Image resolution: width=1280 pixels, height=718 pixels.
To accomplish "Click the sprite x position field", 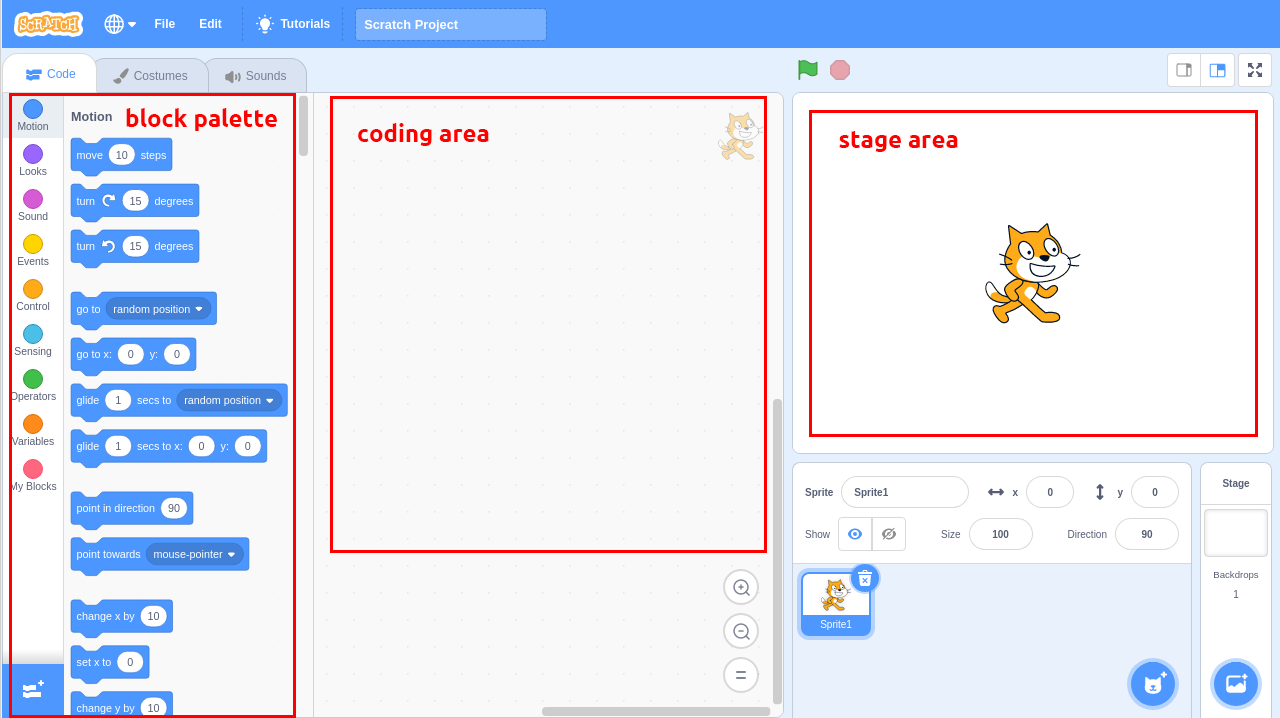I will [1050, 492].
